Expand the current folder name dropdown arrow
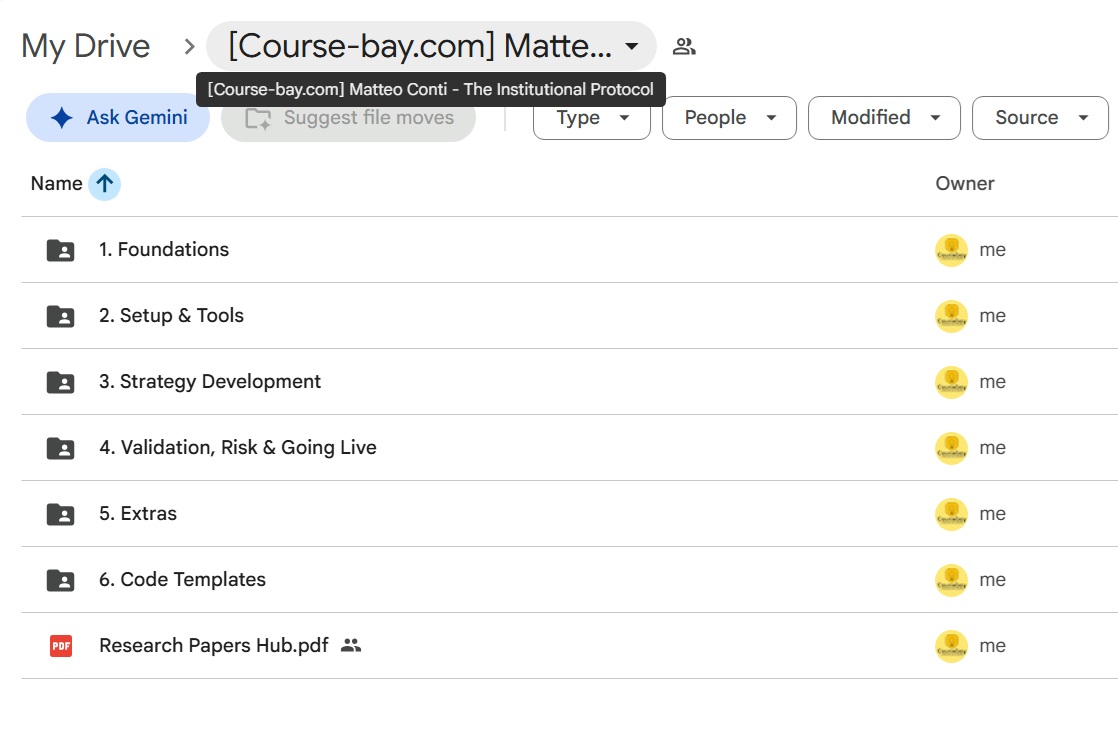 click(x=632, y=47)
